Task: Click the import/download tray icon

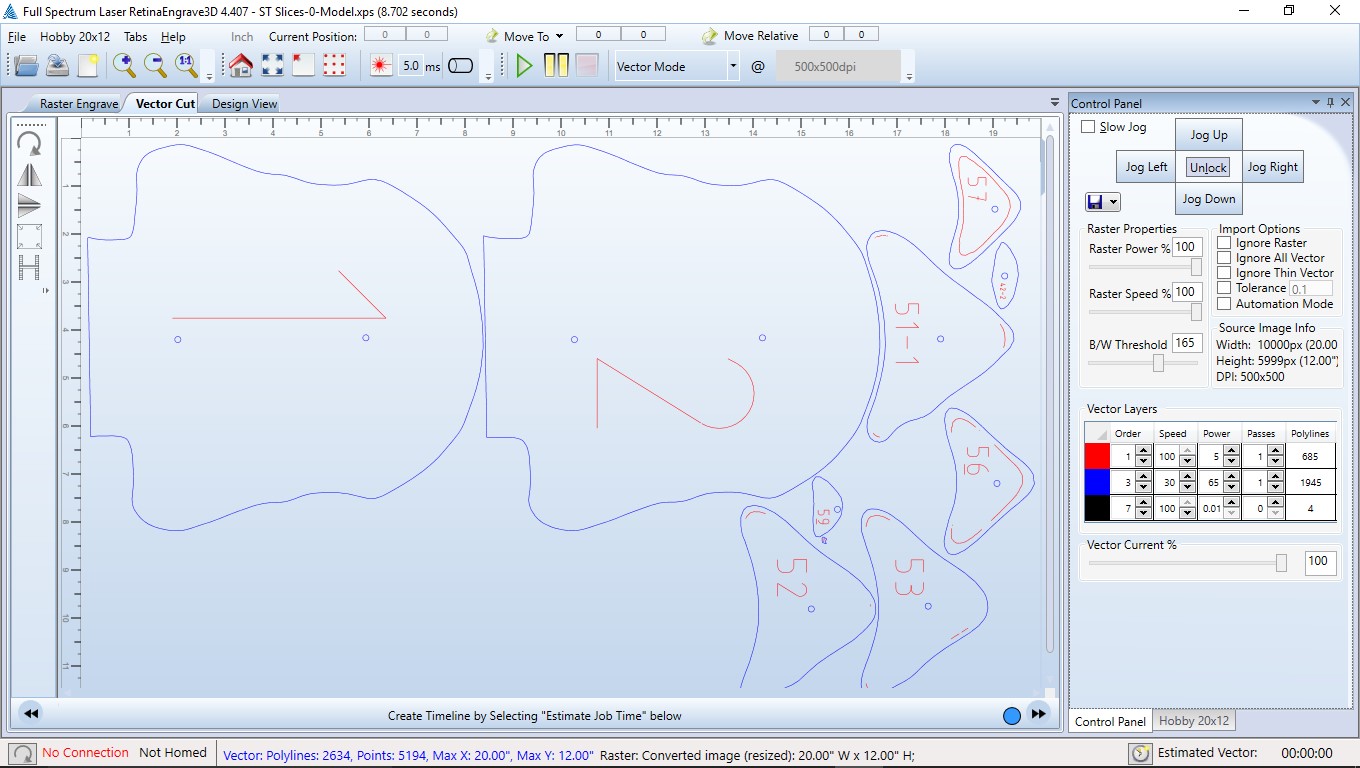Action: coord(58,66)
